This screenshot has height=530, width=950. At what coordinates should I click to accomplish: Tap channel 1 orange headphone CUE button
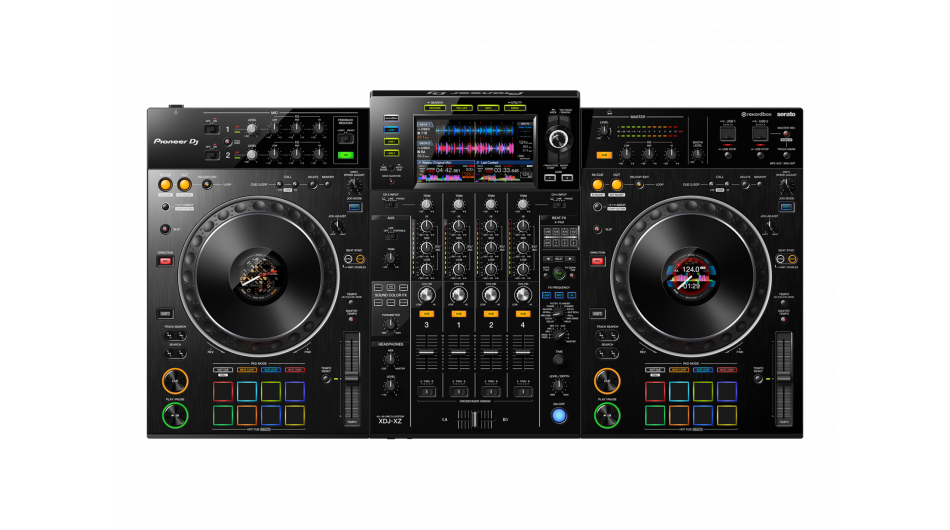click(459, 314)
